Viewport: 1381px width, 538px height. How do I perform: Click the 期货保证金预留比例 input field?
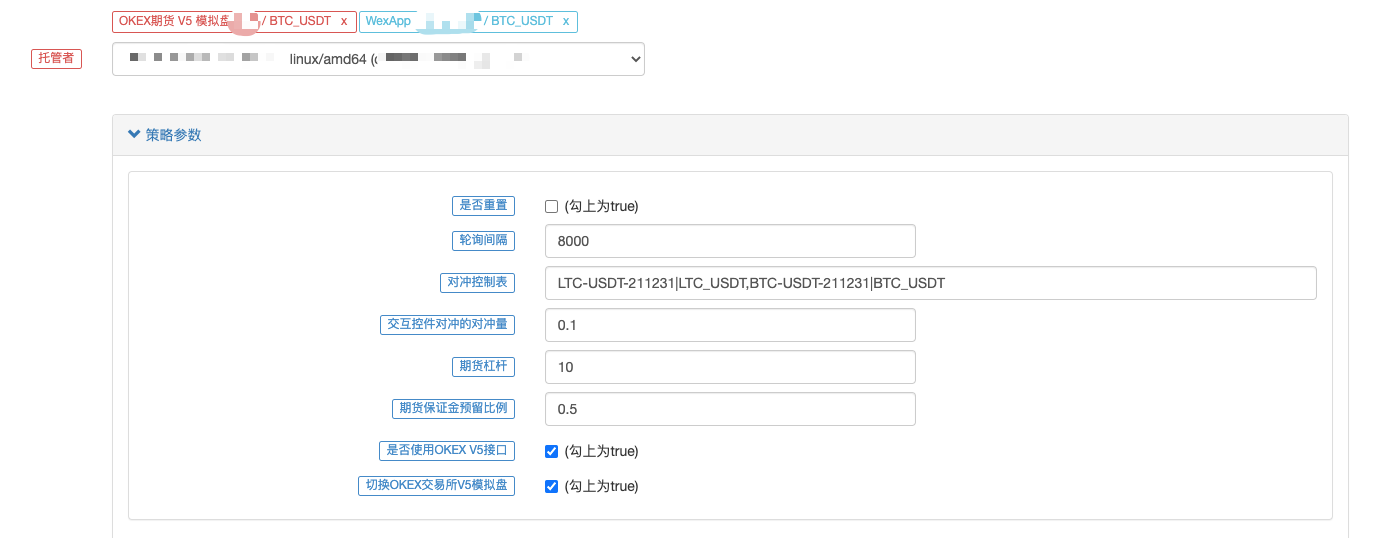730,409
